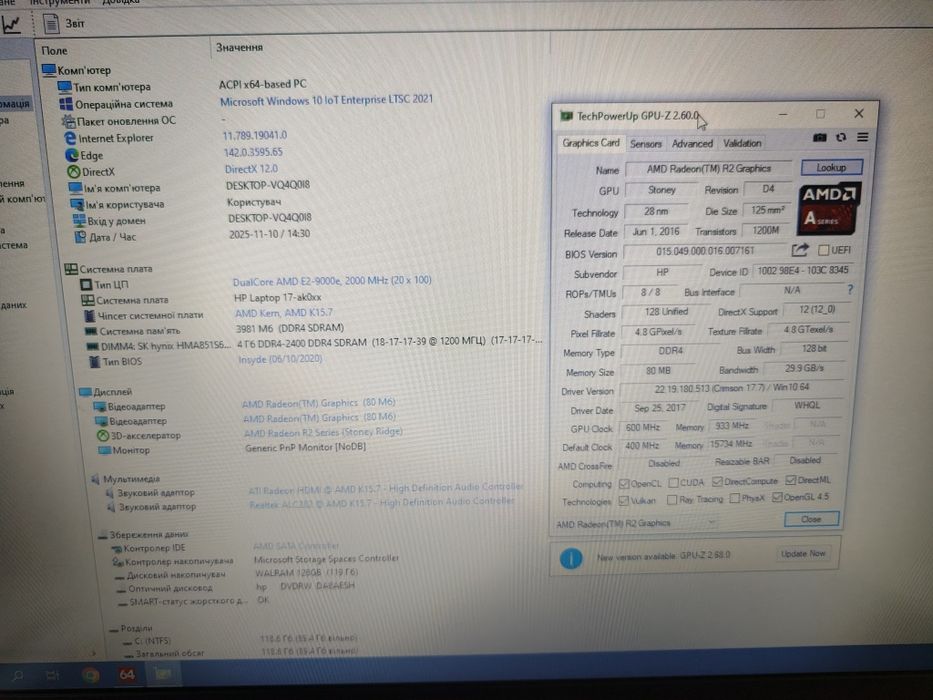Image resolution: width=933 pixels, height=700 pixels.
Task: Open Chrome from the taskbar
Action: point(90,675)
